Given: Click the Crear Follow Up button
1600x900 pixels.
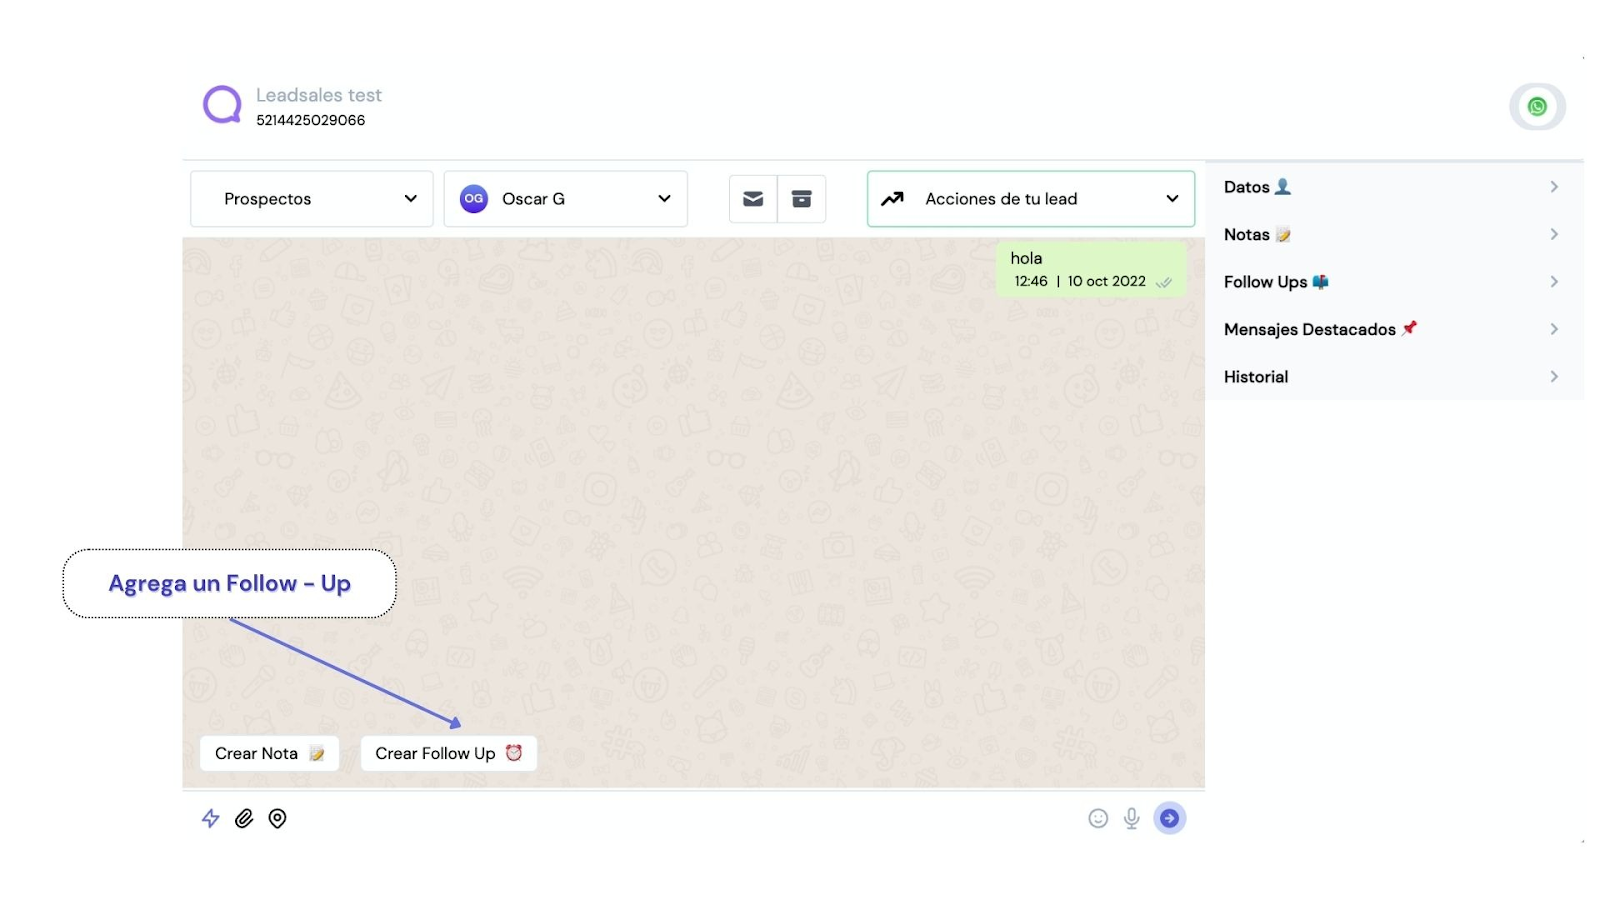Looking at the screenshot, I should [449, 753].
